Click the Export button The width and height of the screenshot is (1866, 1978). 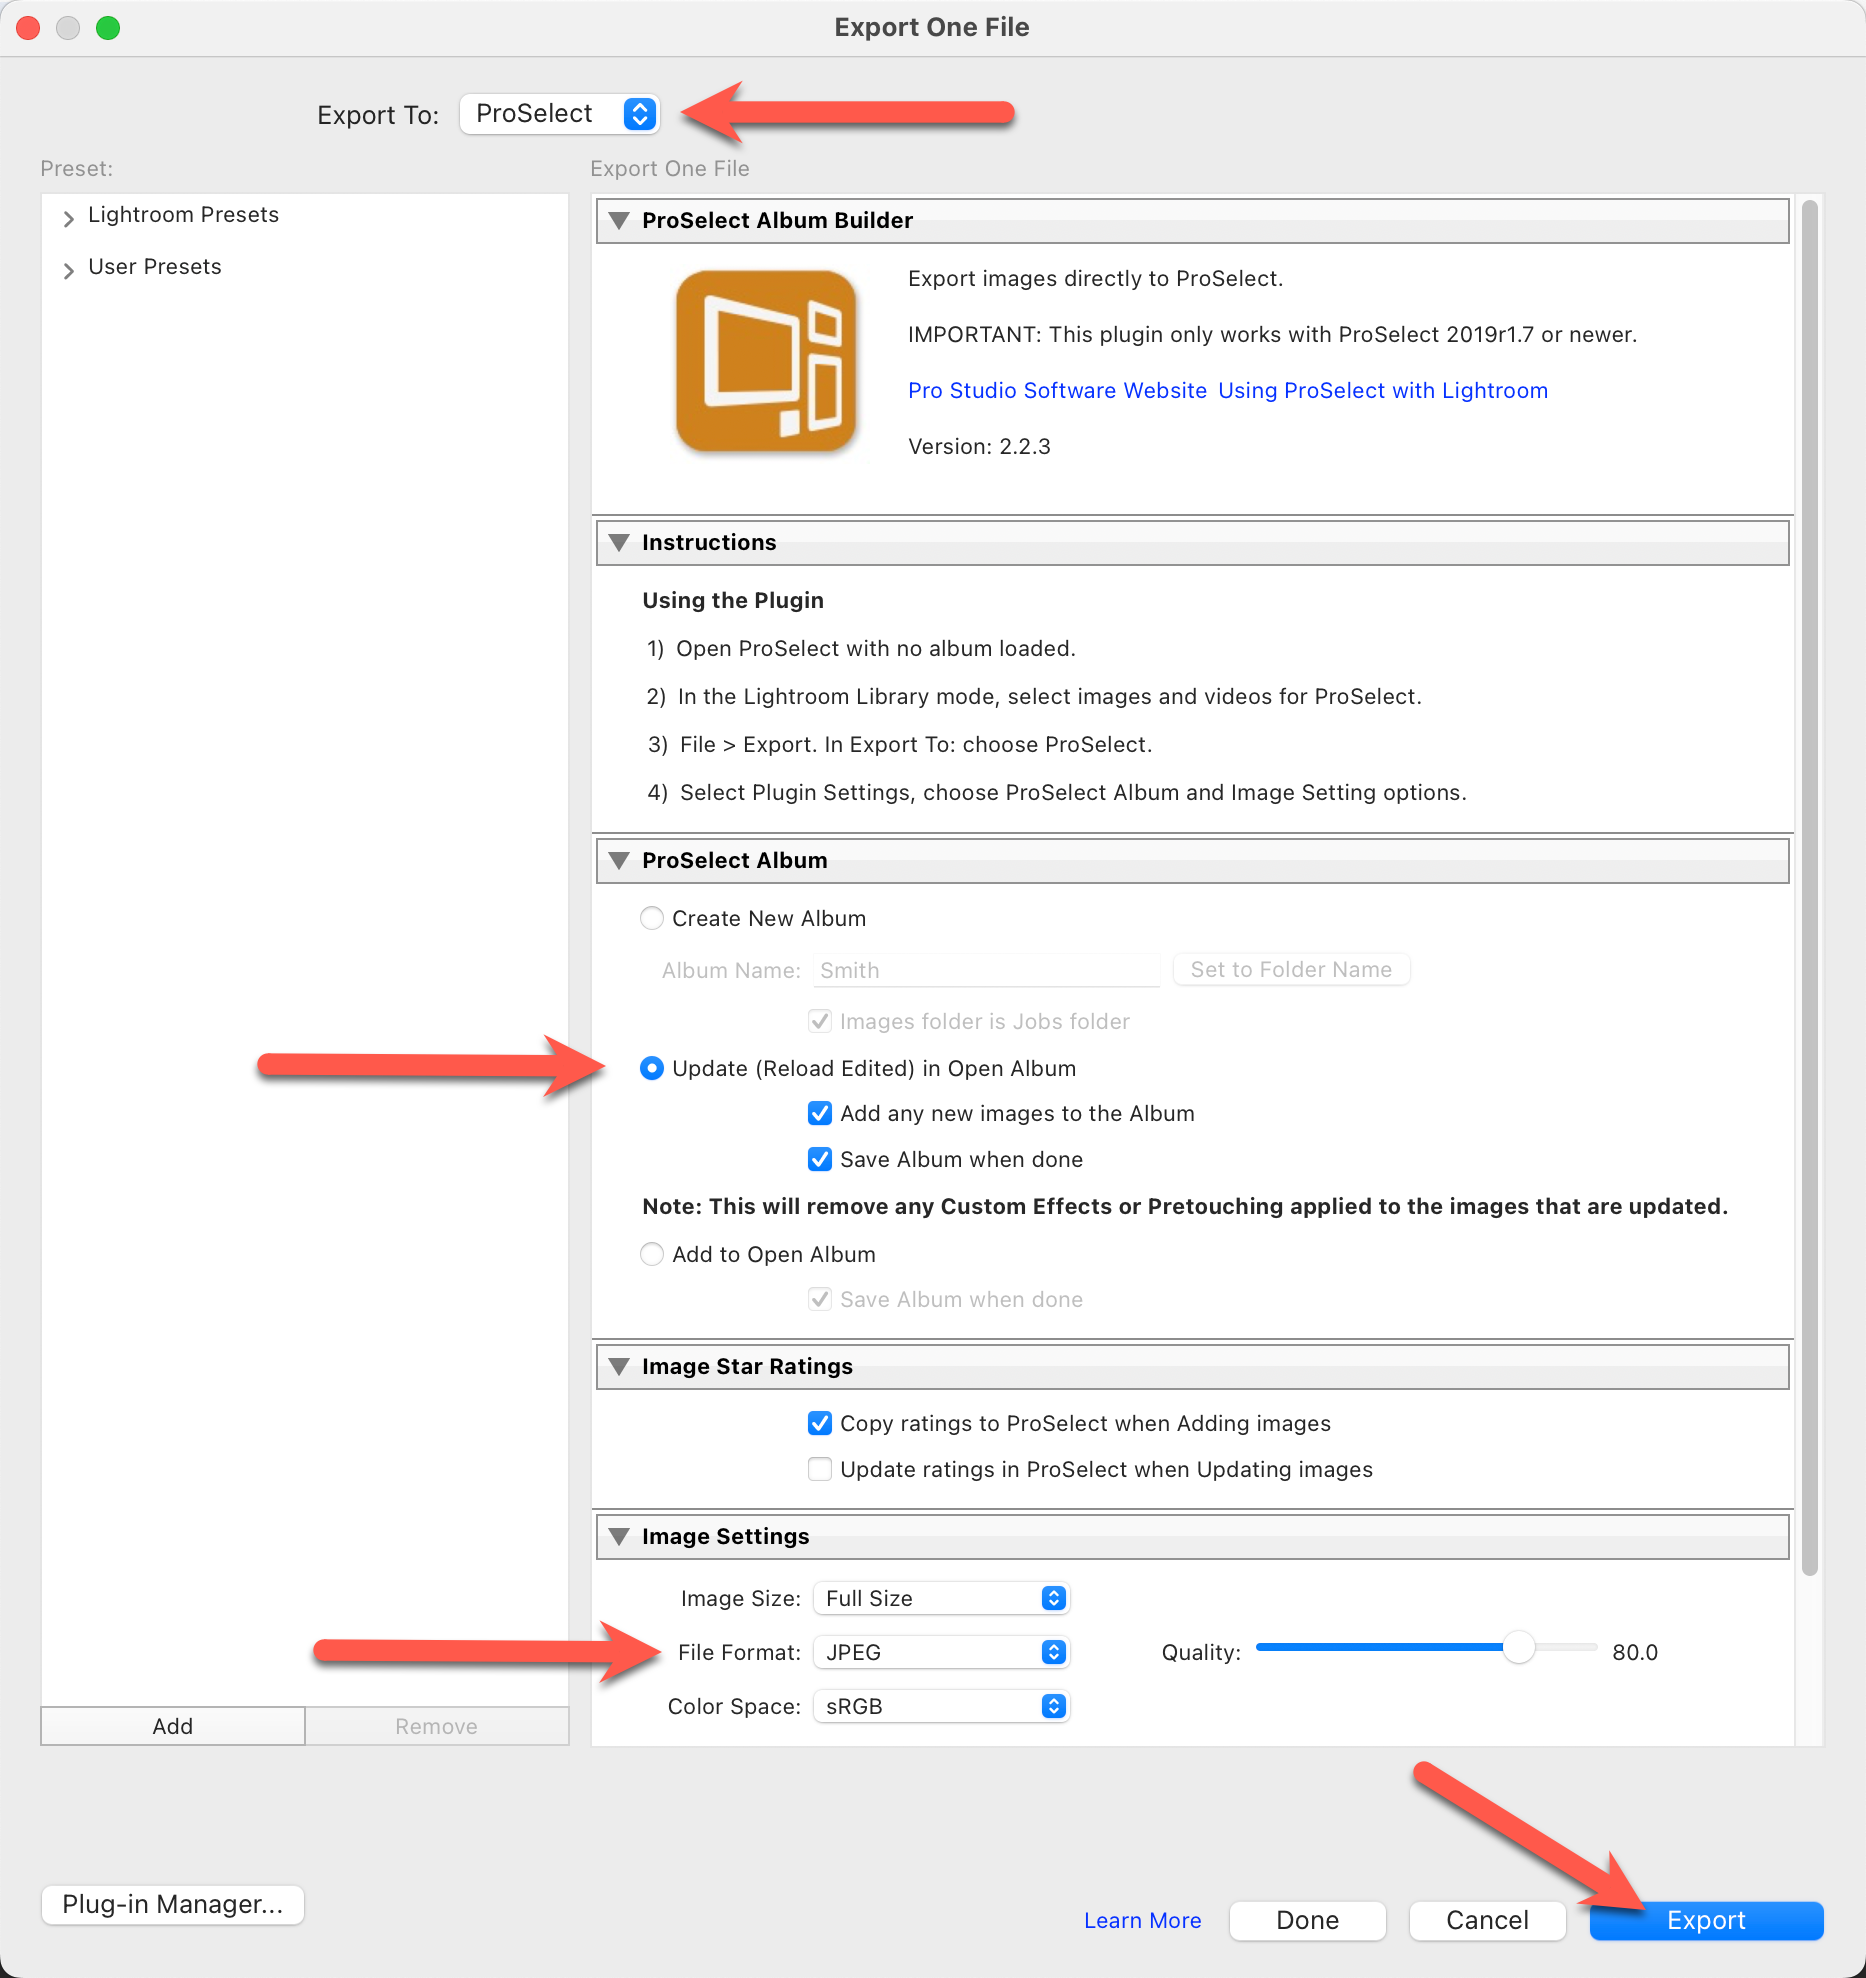click(1706, 1920)
